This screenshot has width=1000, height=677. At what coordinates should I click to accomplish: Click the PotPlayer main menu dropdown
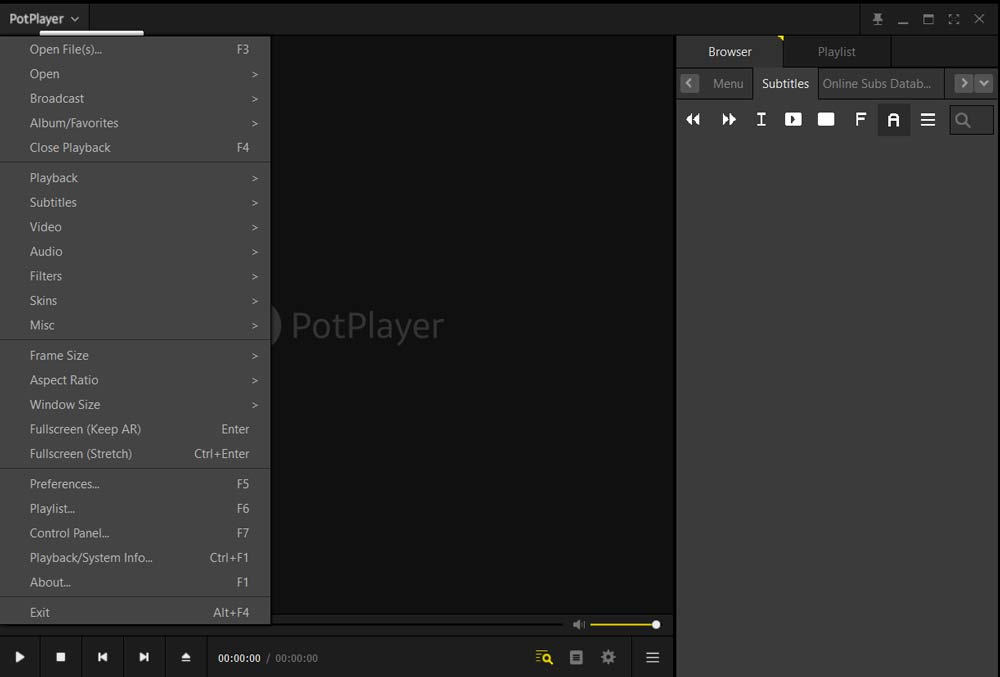point(44,19)
